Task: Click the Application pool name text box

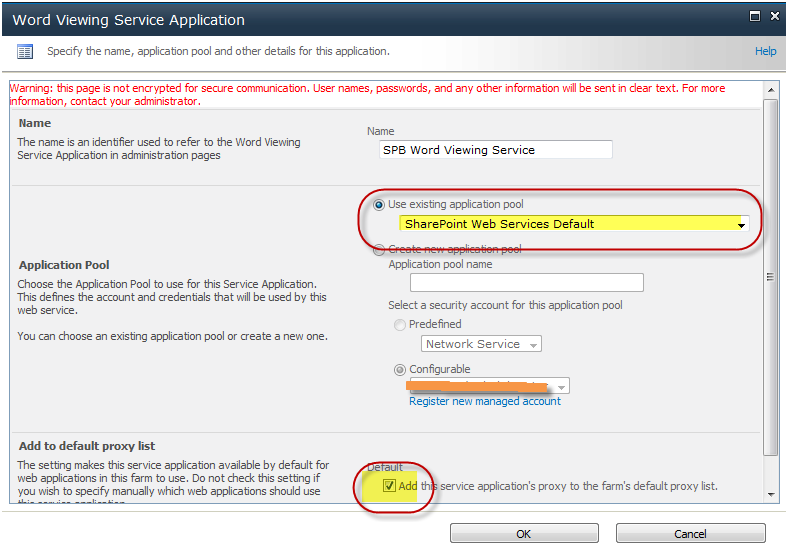Action: (527, 283)
